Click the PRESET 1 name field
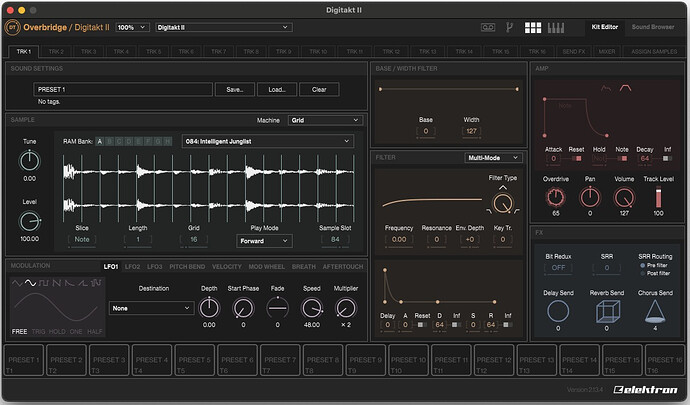Viewport: 690px width, 405px height. coord(123,89)
